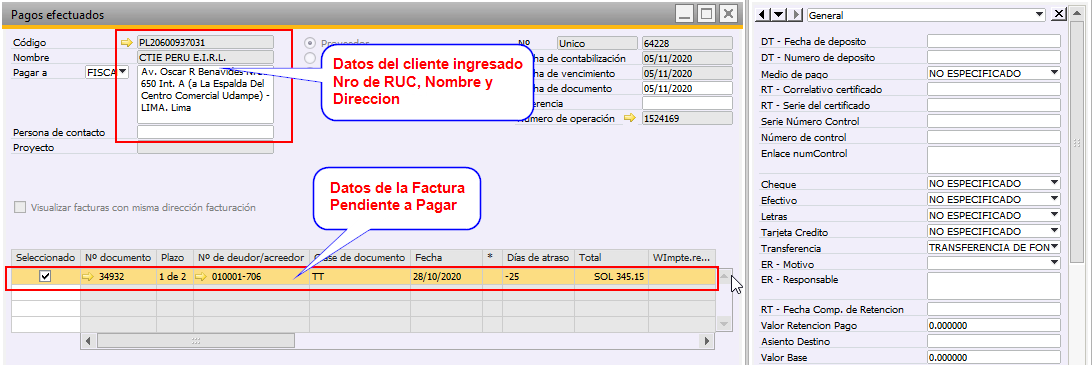The image size is (1092, 365).
Task: Click the Enlace numControl text area
Action: click(994, 160)
